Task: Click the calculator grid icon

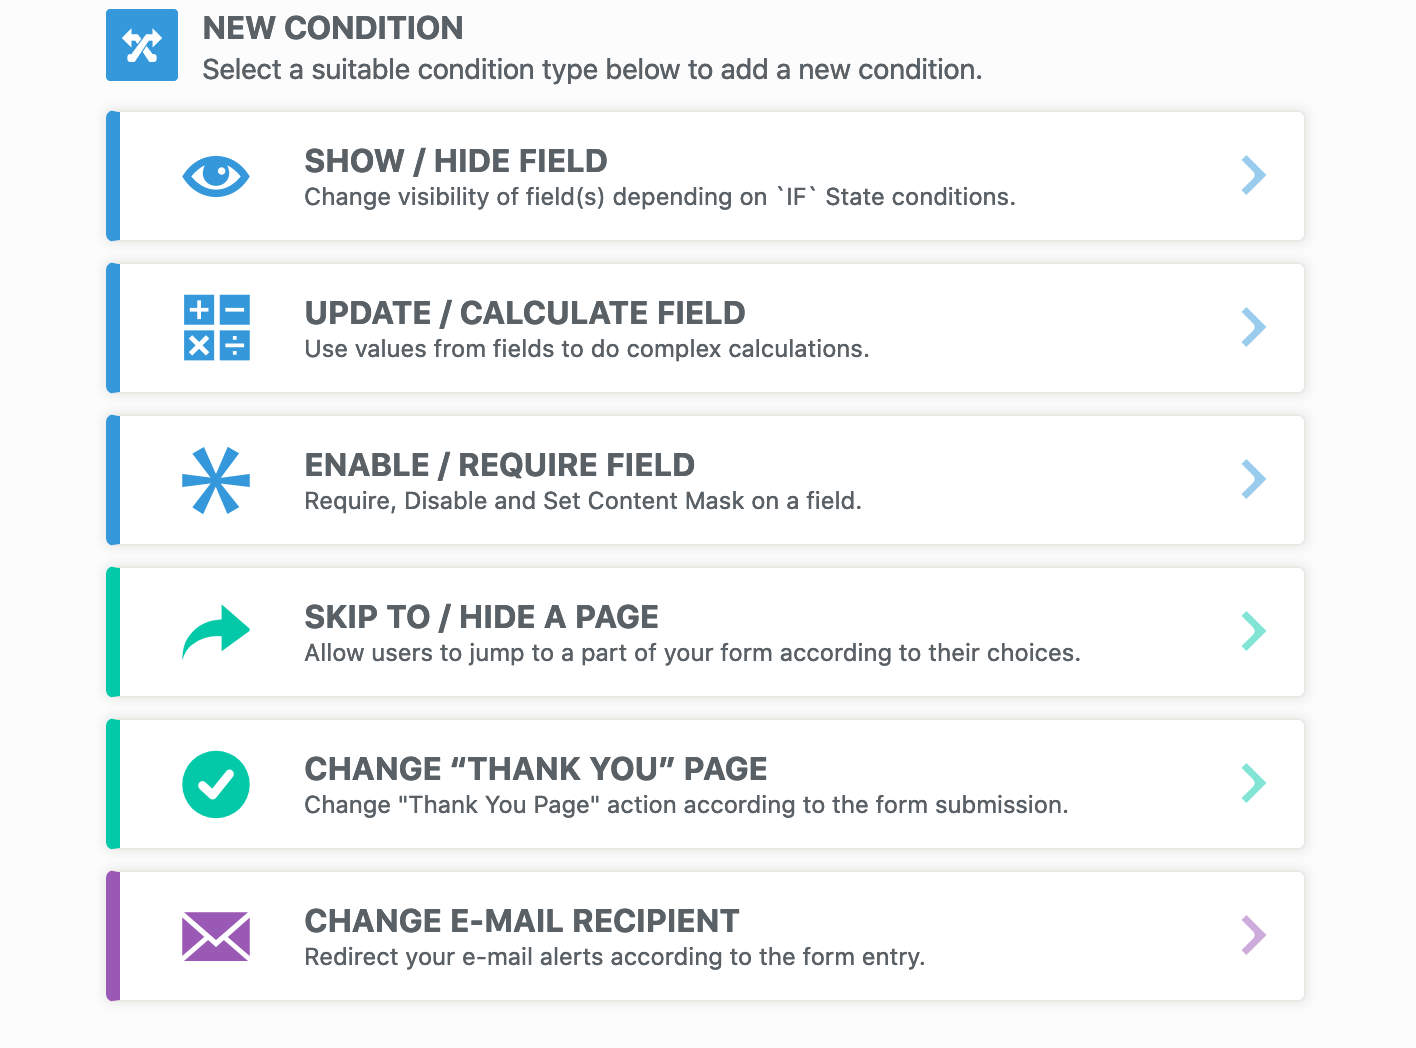Action: (216, 328)
